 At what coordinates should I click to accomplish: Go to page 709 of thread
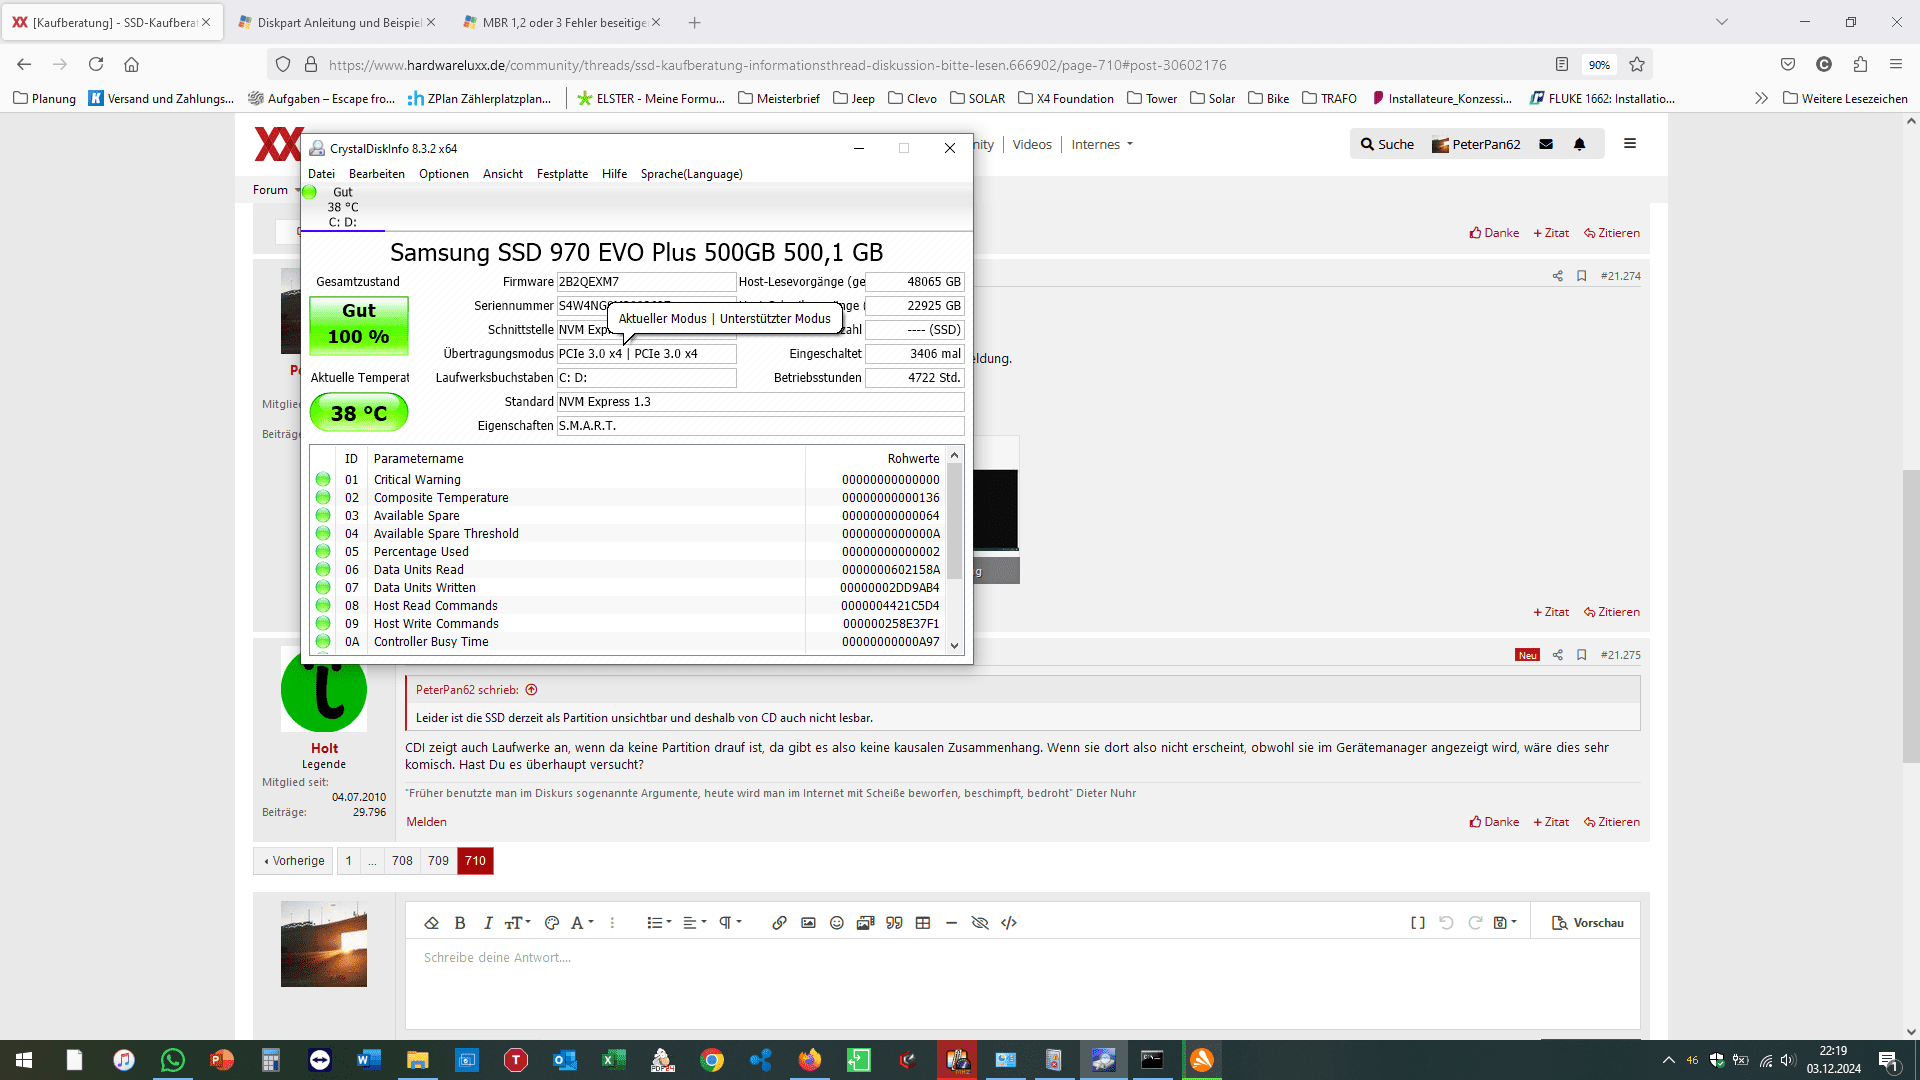[438, 861]
